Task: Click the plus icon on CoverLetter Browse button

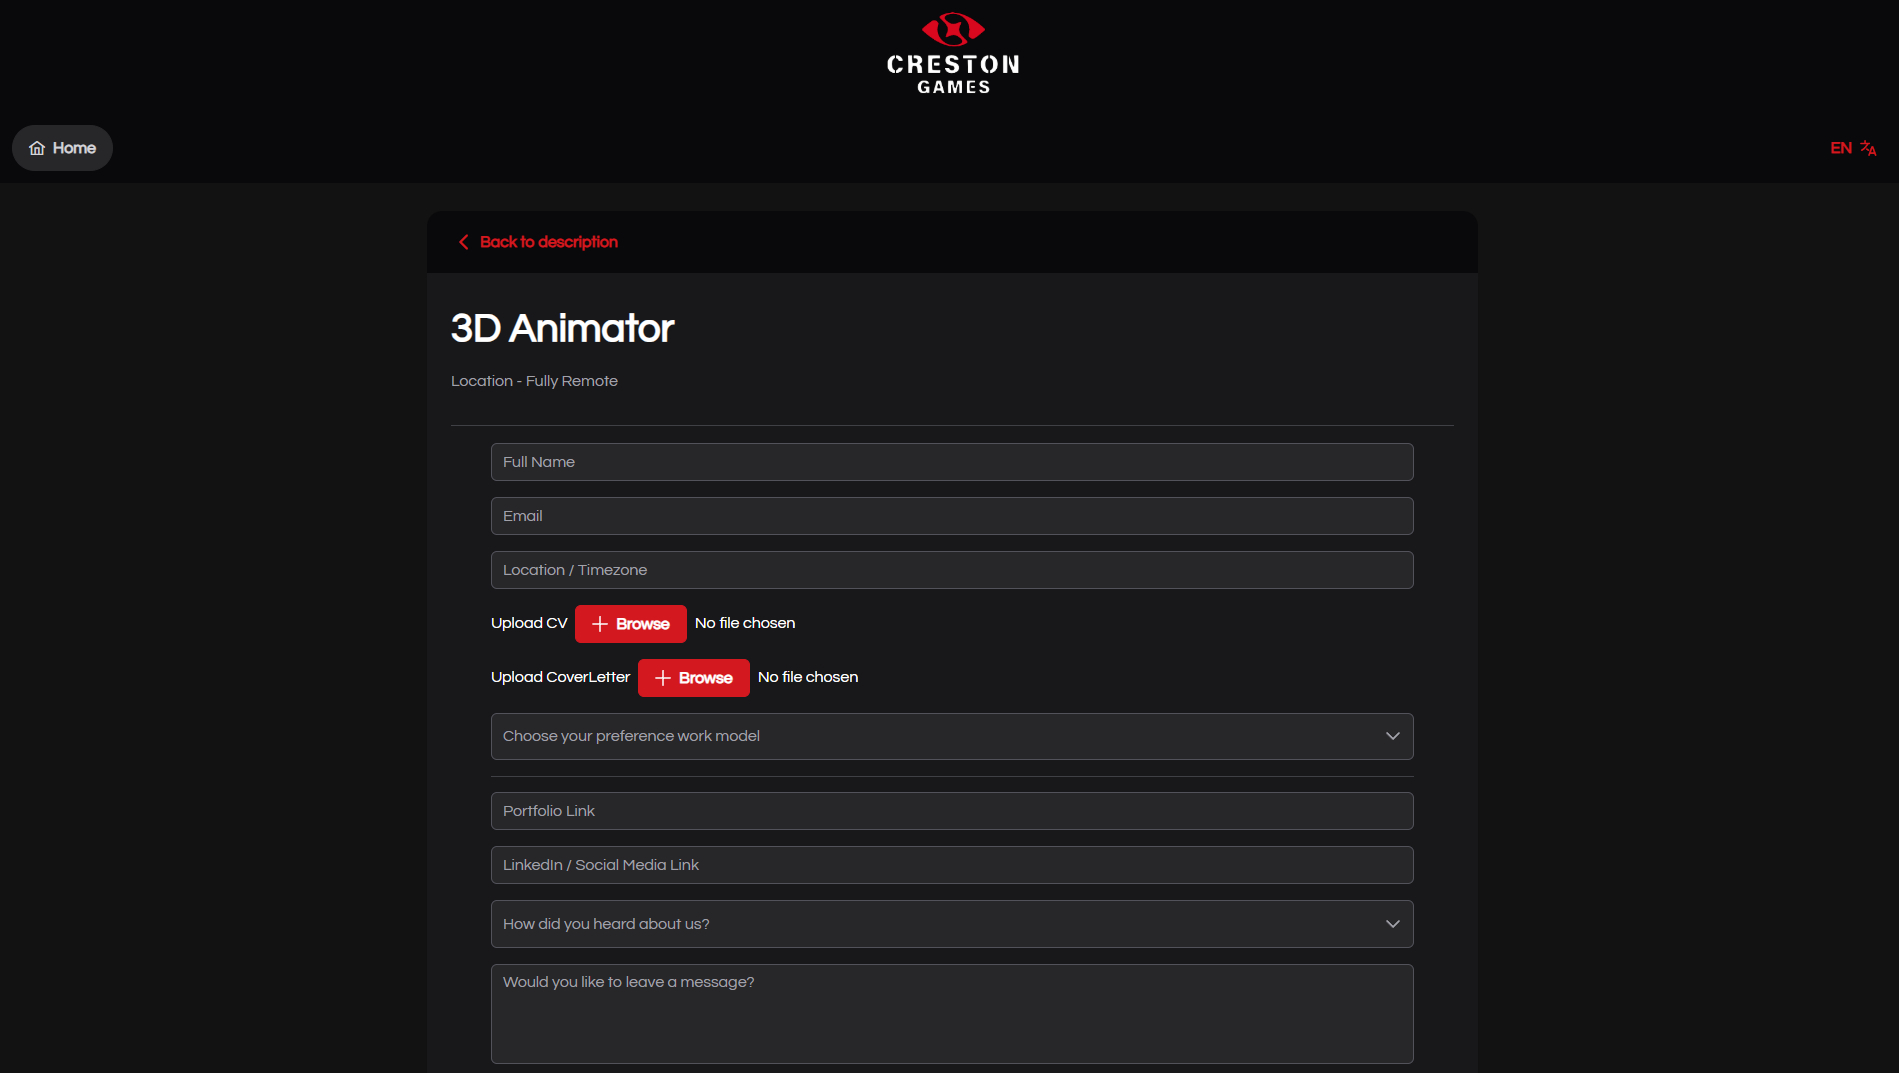Action: coord(662,678)
